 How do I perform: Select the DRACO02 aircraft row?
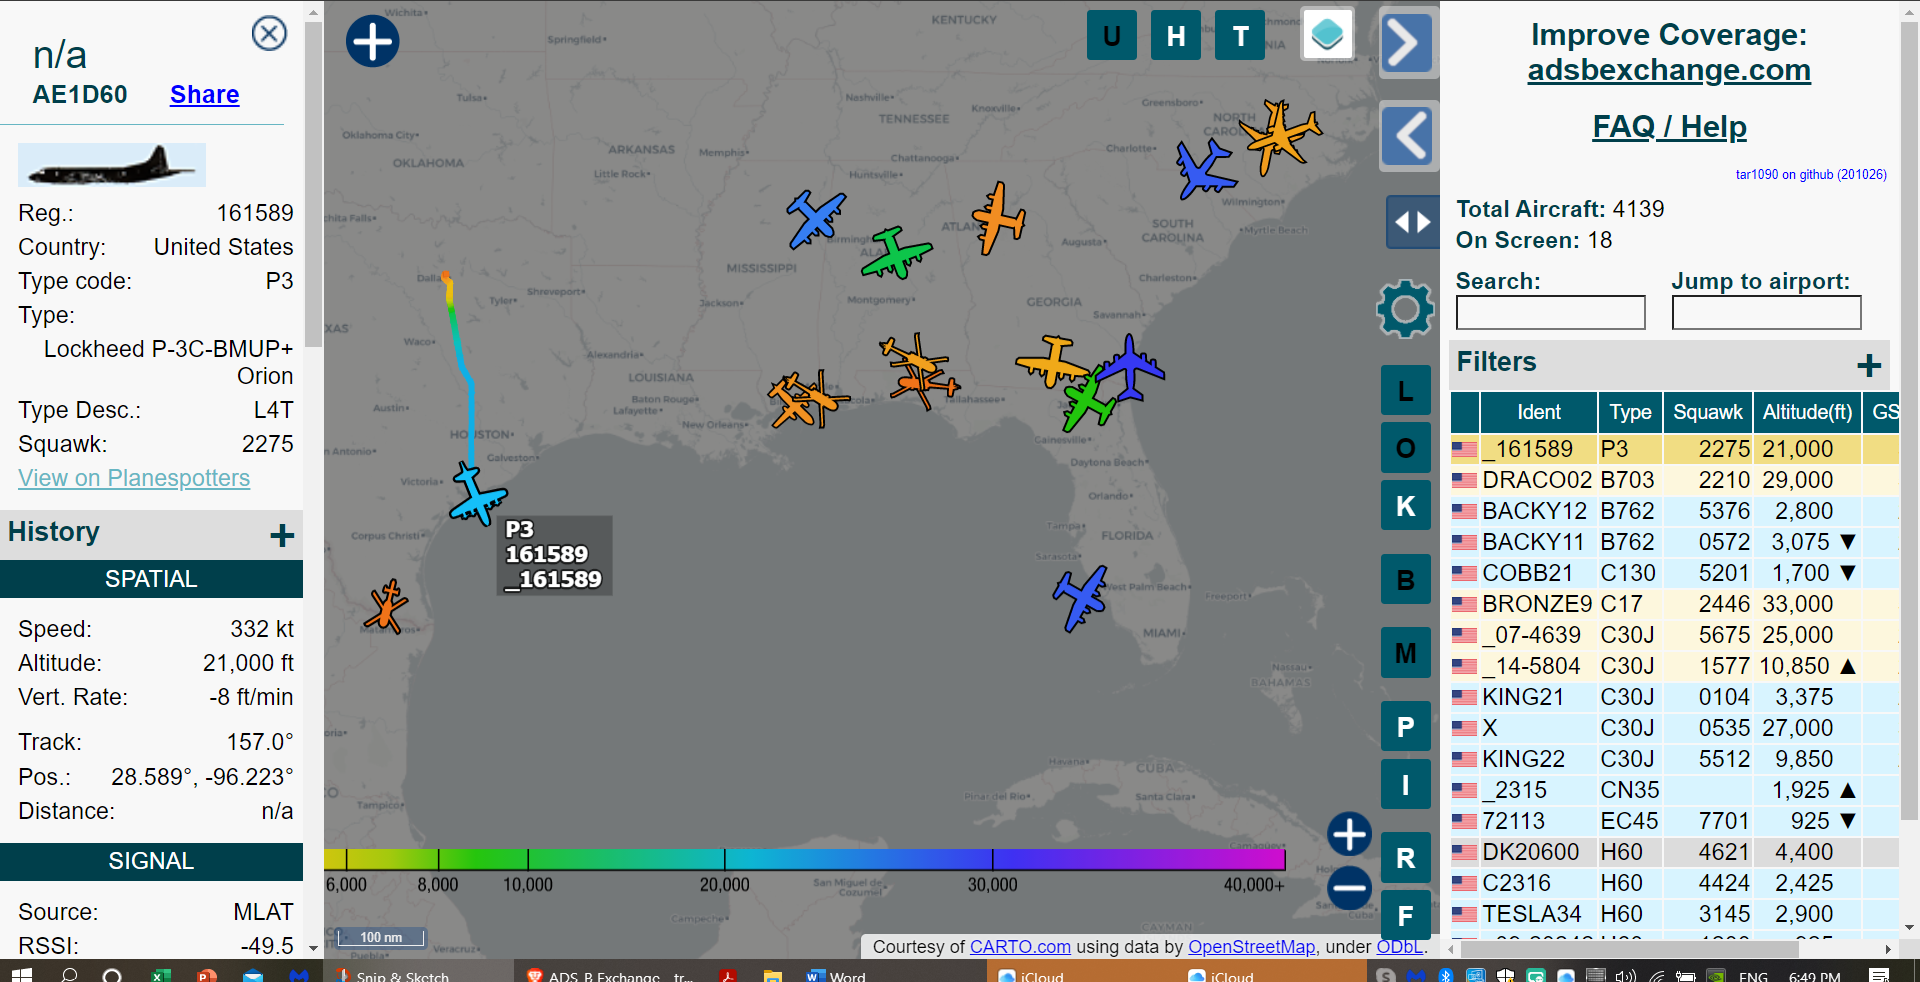(x=1675, y=480)
